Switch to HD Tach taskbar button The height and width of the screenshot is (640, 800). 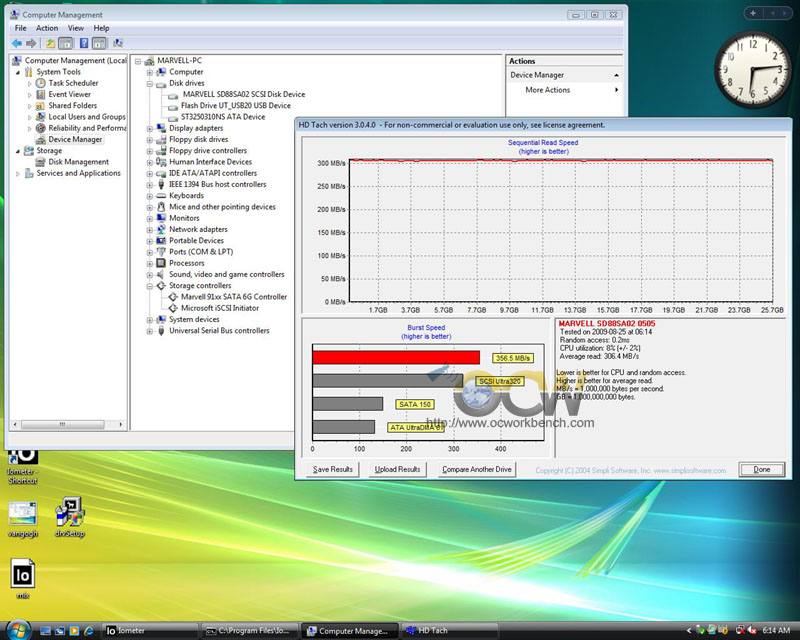click(x=449, y=631)
